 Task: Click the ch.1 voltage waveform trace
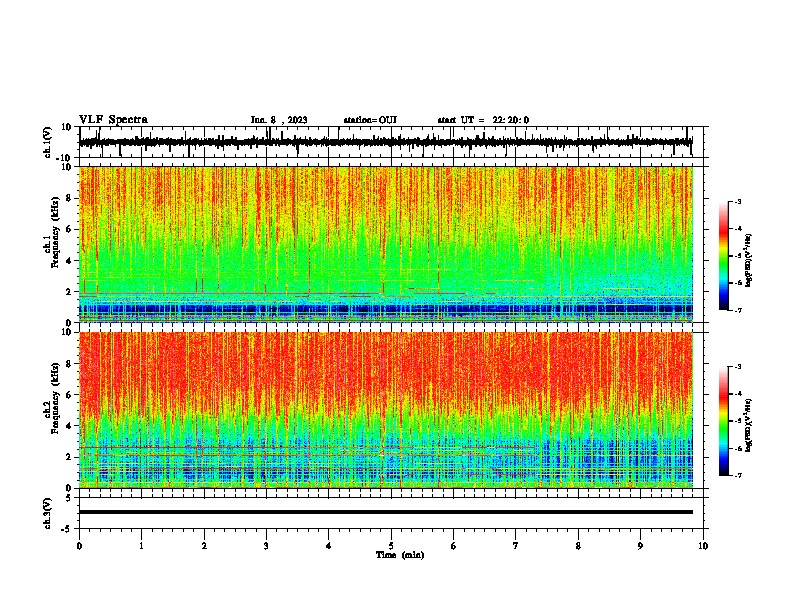tap(385, 142)
